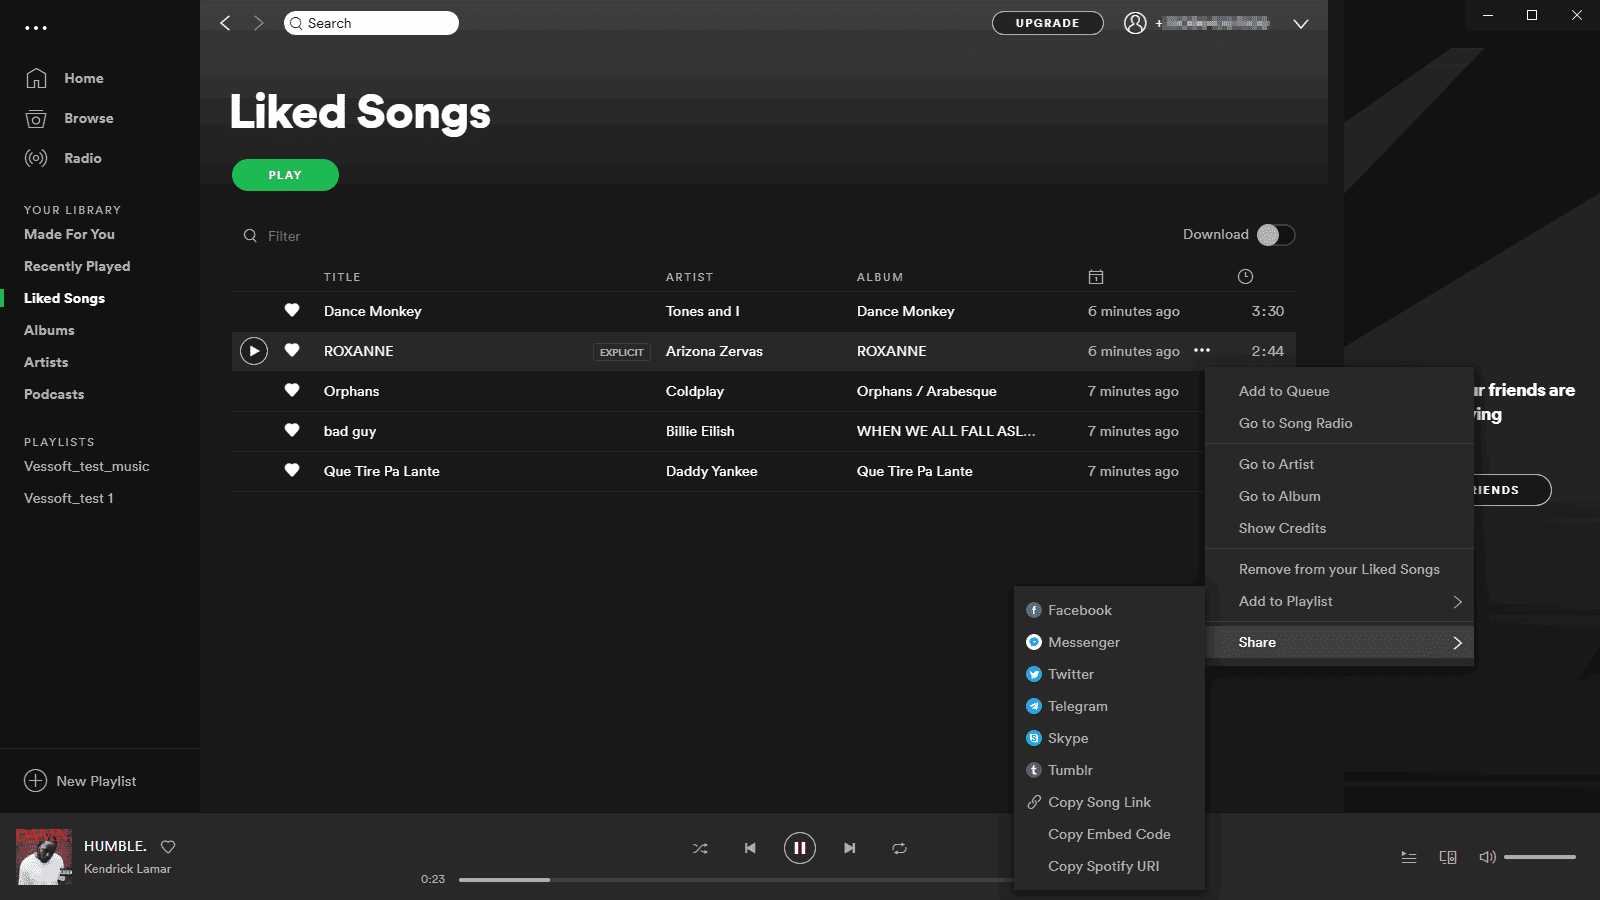Click the HUMBLE. album art thumbnail

(x=44, y=857)
